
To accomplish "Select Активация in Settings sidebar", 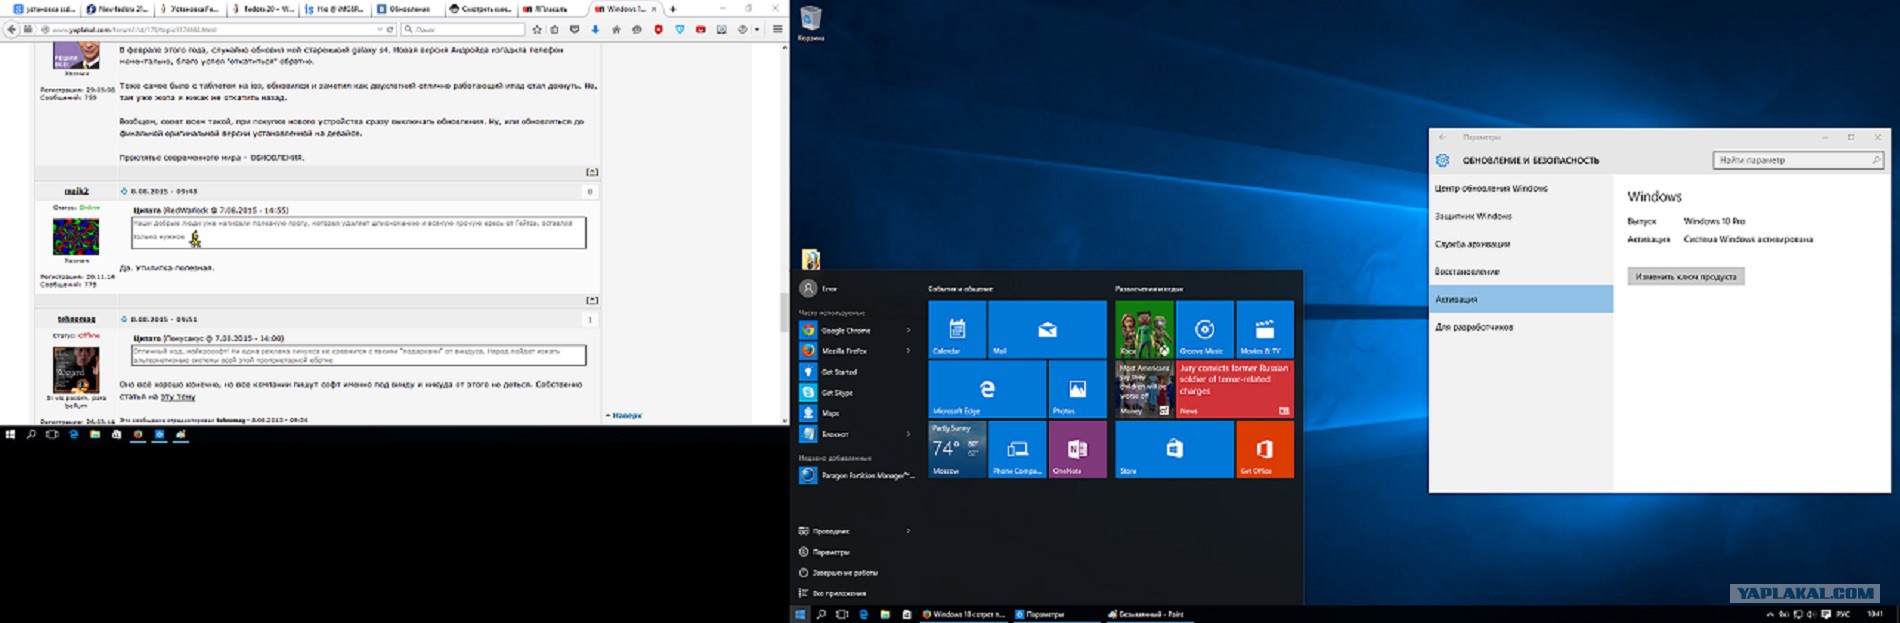I will click(1521, 299).
